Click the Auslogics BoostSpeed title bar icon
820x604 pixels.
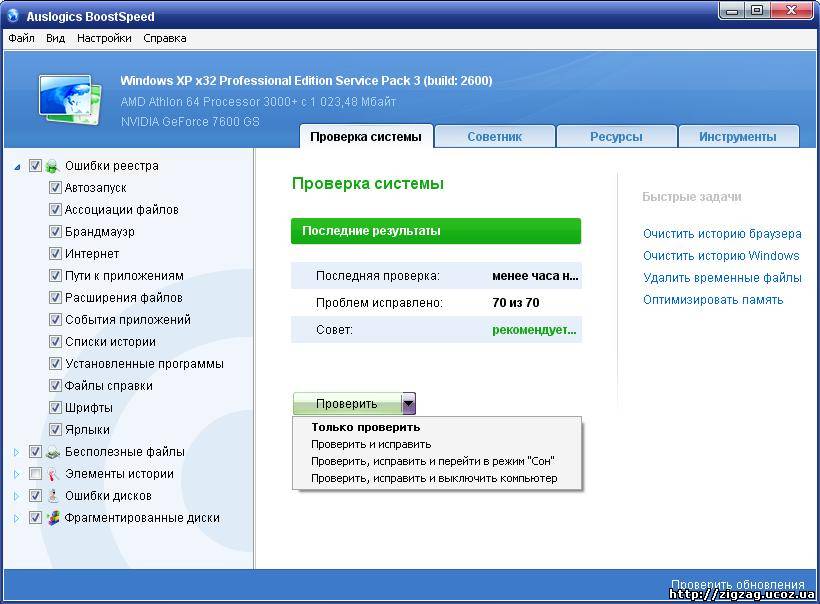pyautogui.click(x=13, y=16)
